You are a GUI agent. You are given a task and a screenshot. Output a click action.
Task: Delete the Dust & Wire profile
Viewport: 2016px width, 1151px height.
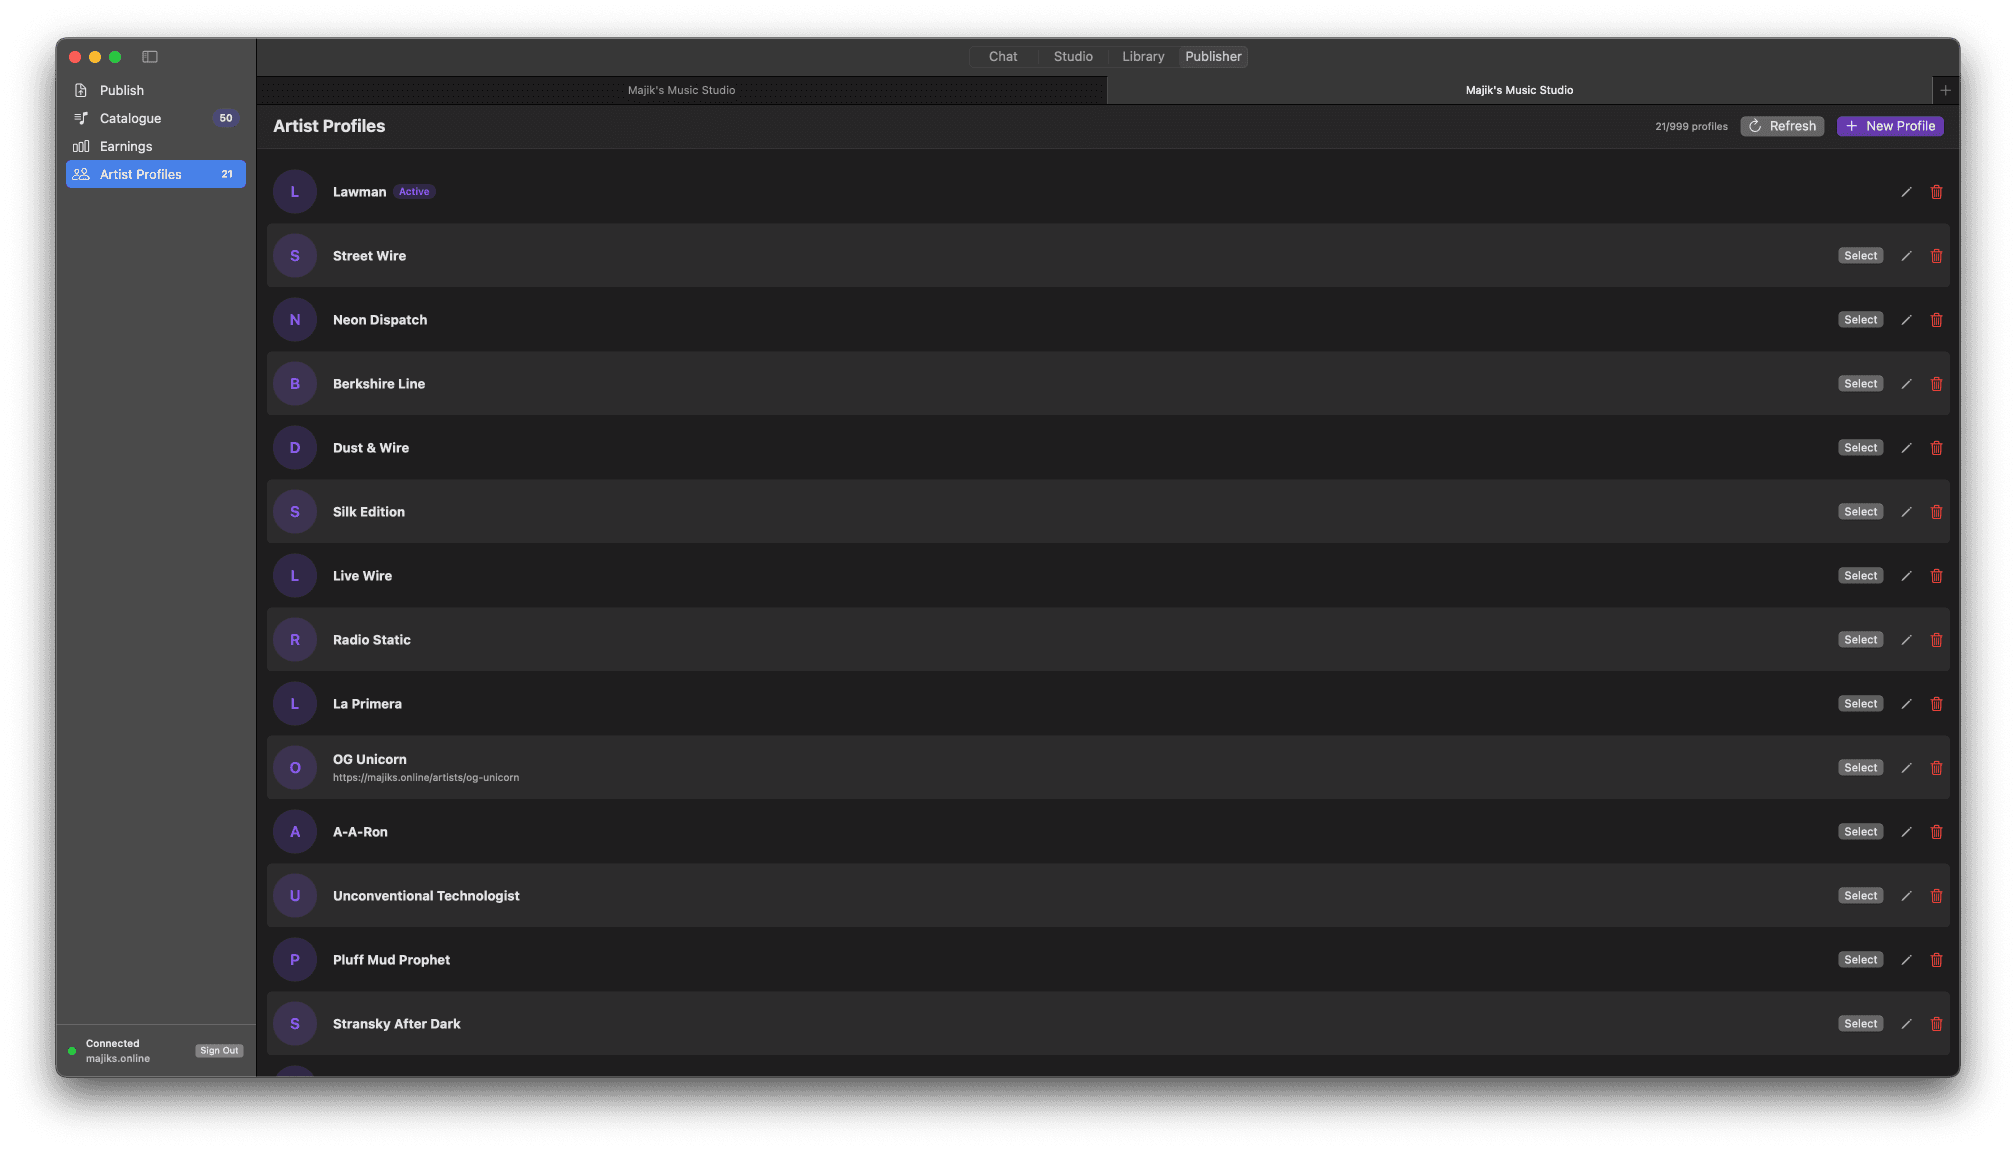click(1936, 448)
